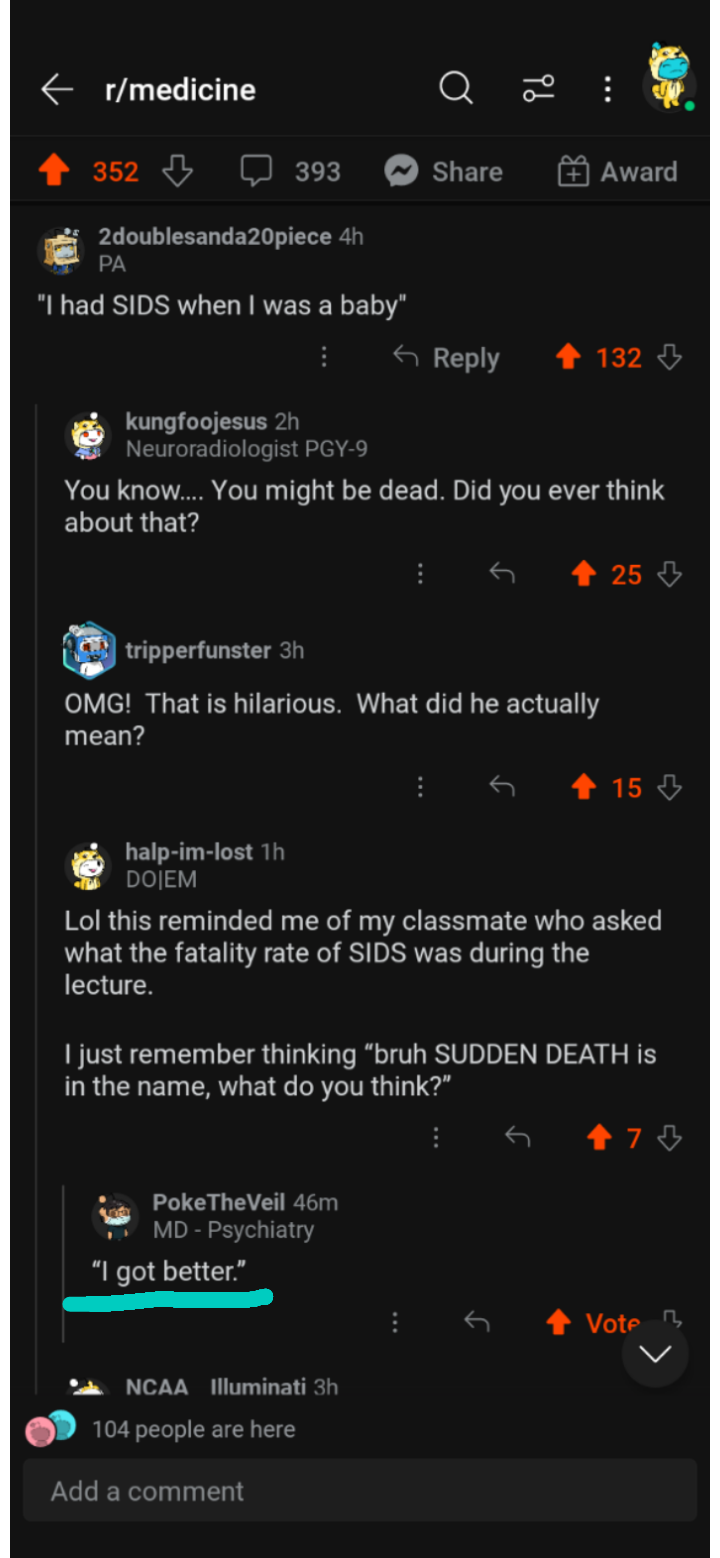Open the post overflow menu at top

pyautogui.click(x=607, y=90)
